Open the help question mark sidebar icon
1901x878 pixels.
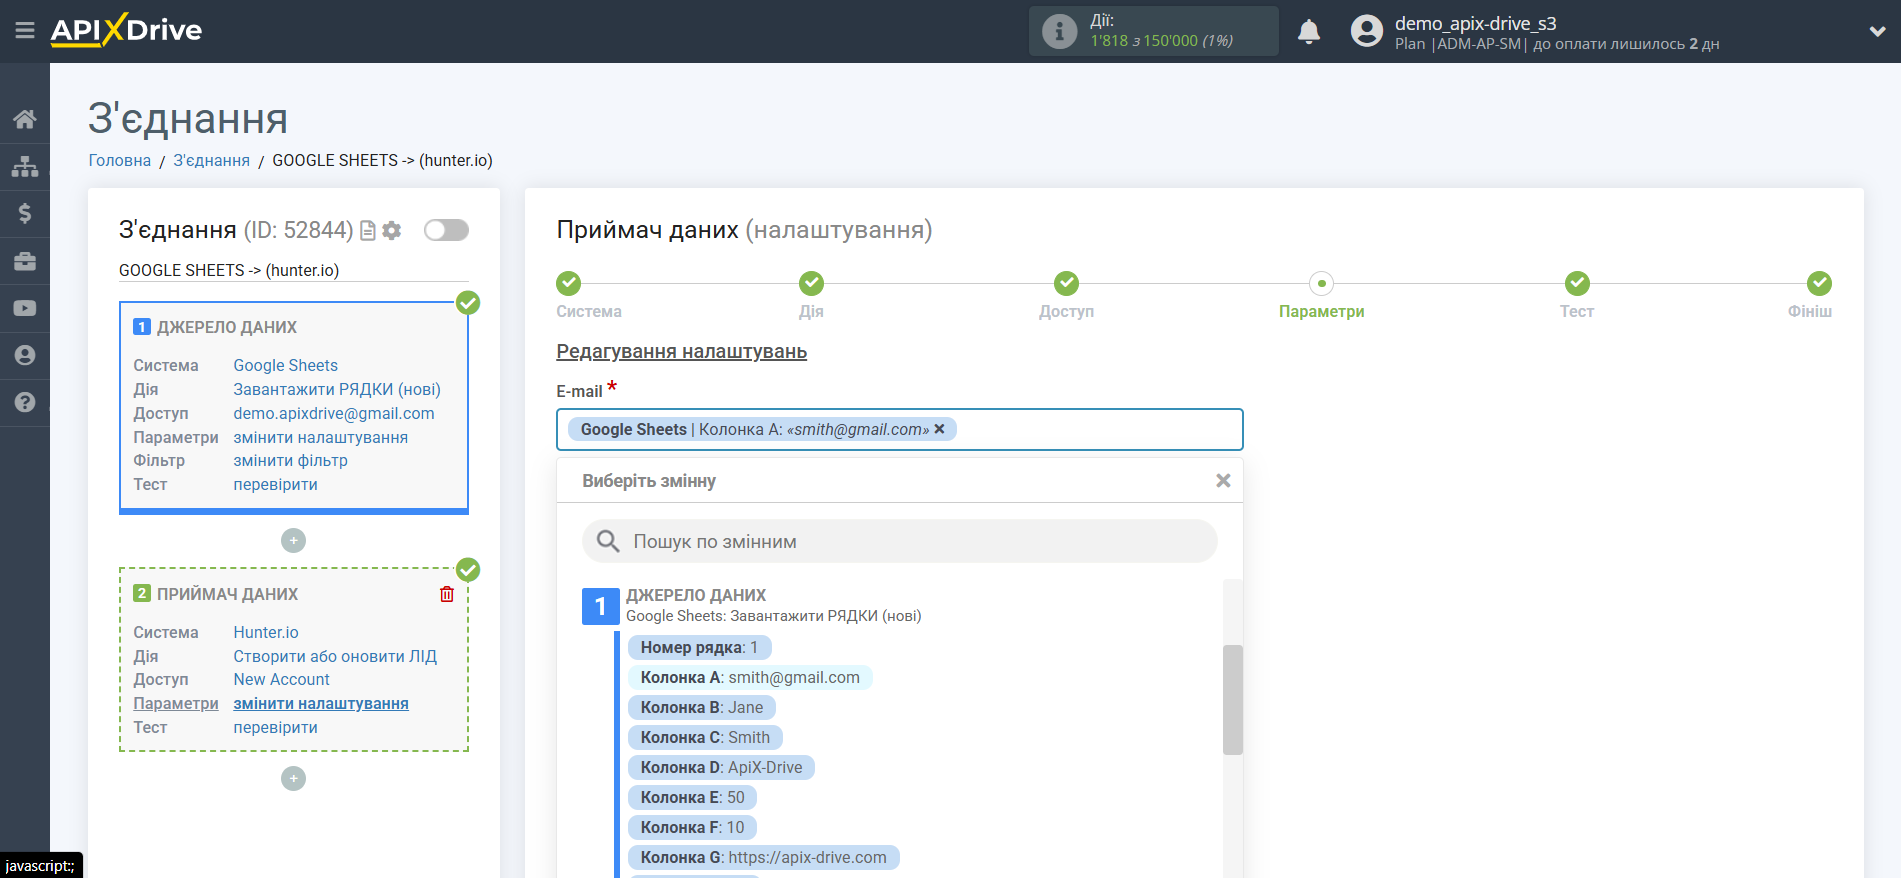click(x=25, y=402)
